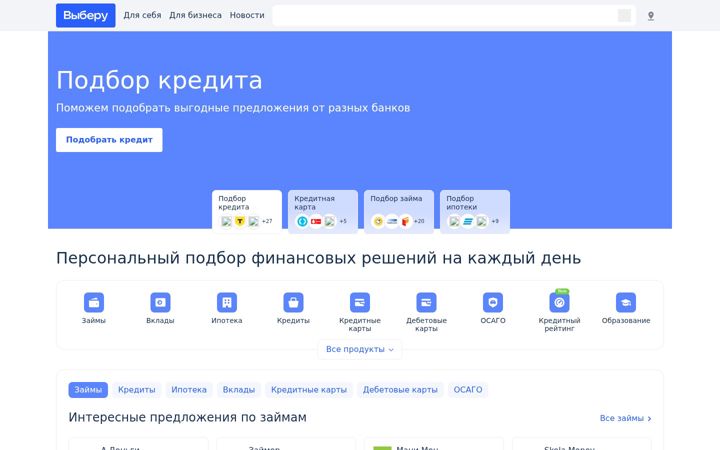The image size is (720, 450).
Task: Open the Кредиты bag icon
Action: click(293, 302)
